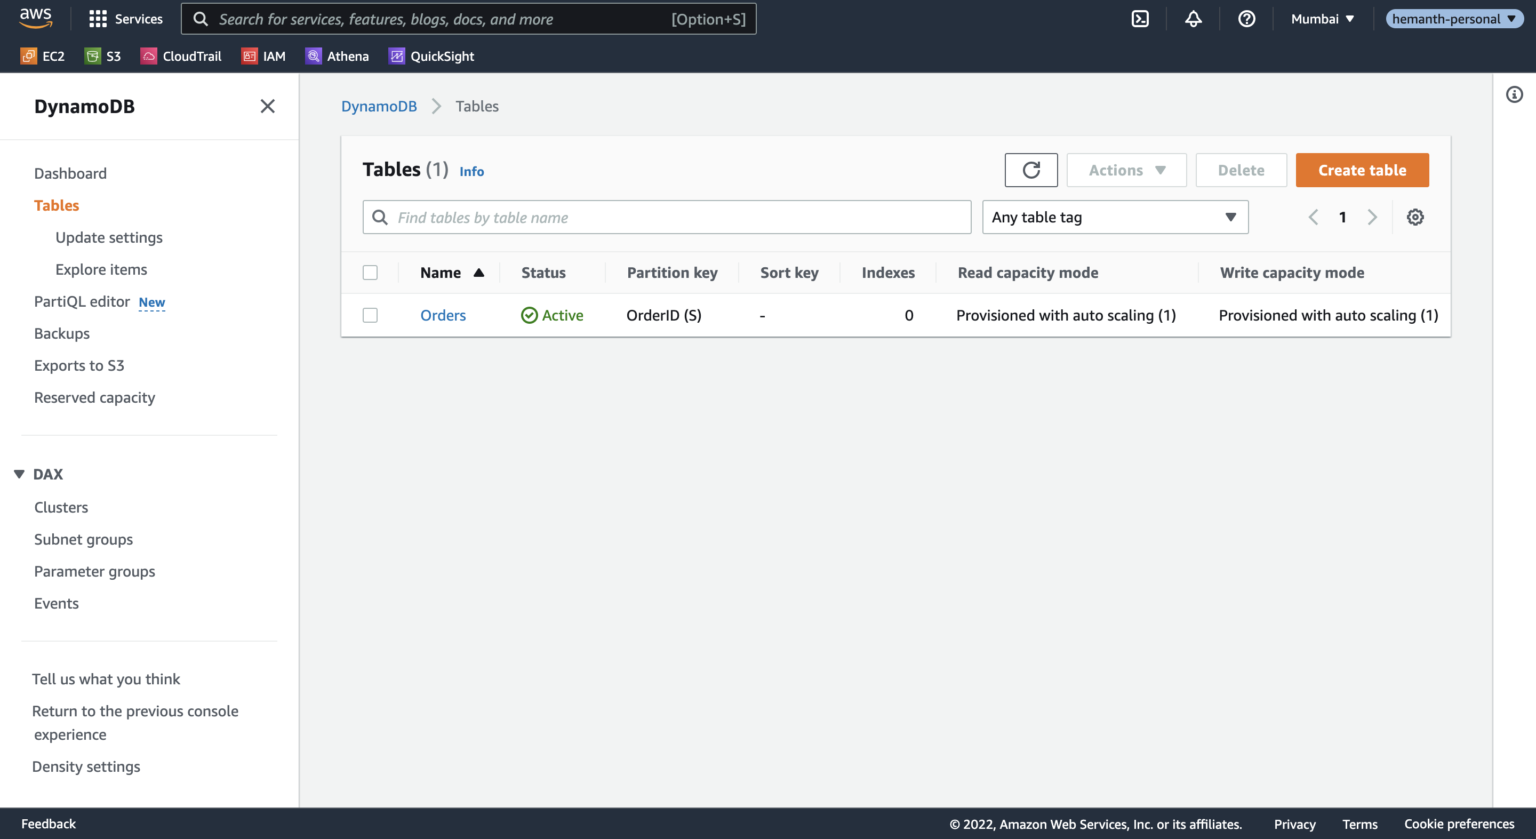Open the Any table tag filter

(1115, 217)
